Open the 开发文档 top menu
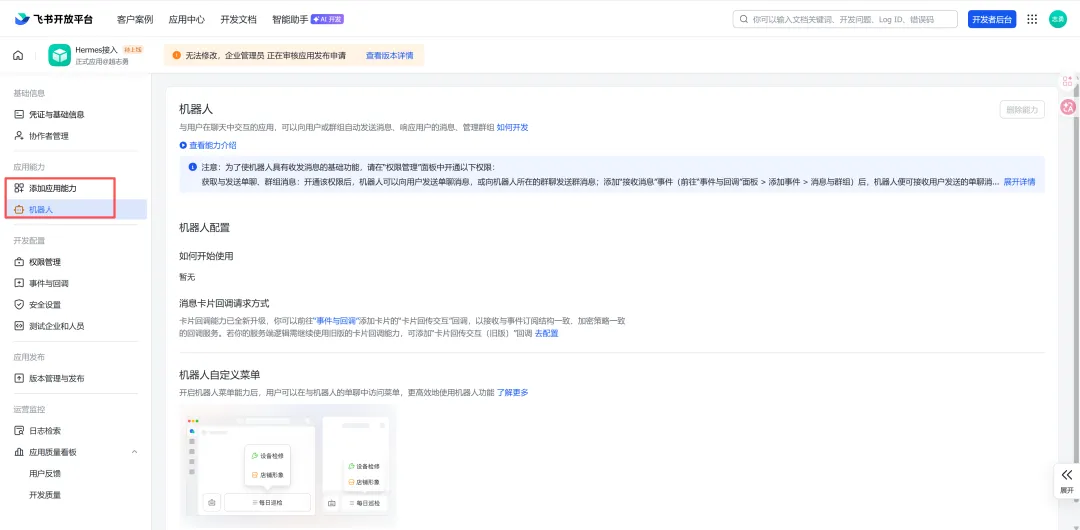Screen dimensions: 1080x530 [x=238, y=19]
